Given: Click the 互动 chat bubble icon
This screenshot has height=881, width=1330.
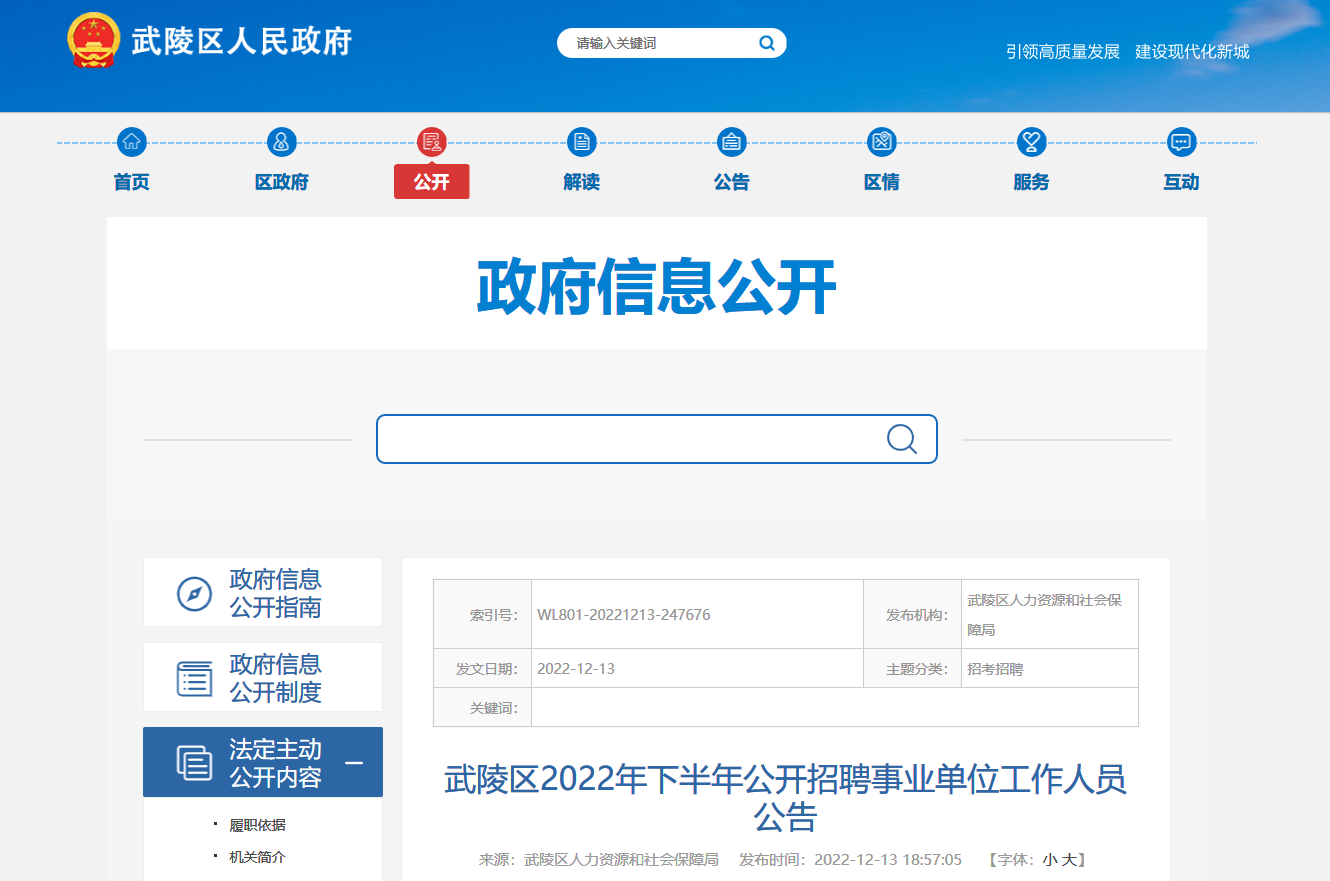Looking at the screenshot, I should pos(1181,142).
